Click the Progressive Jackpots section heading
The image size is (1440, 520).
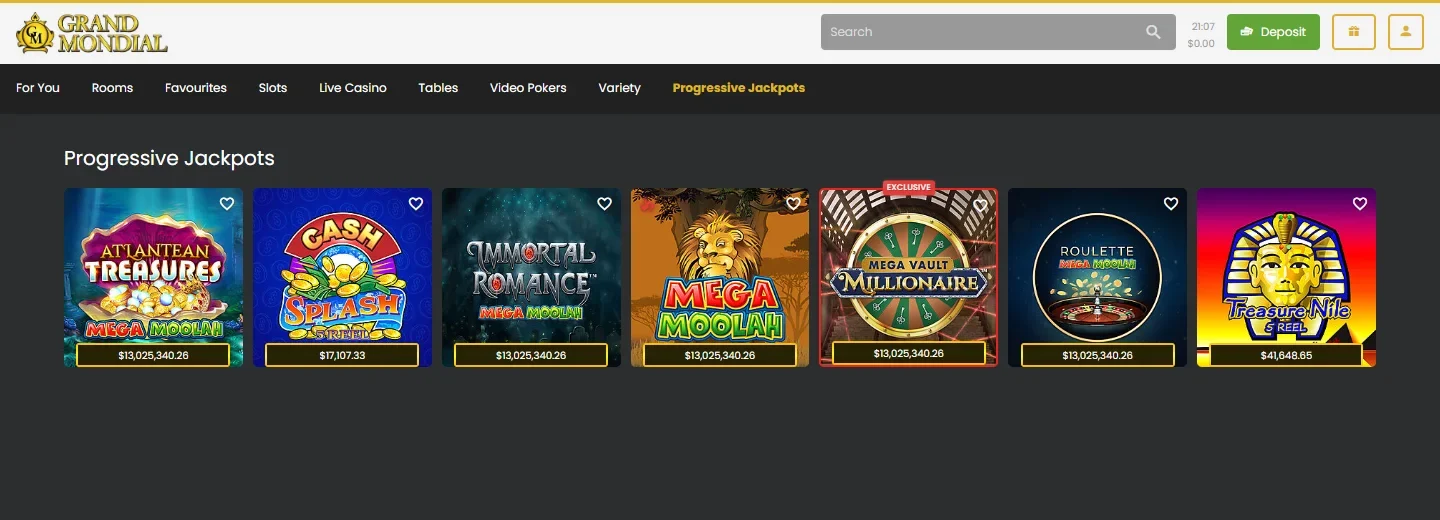point(169,158)
